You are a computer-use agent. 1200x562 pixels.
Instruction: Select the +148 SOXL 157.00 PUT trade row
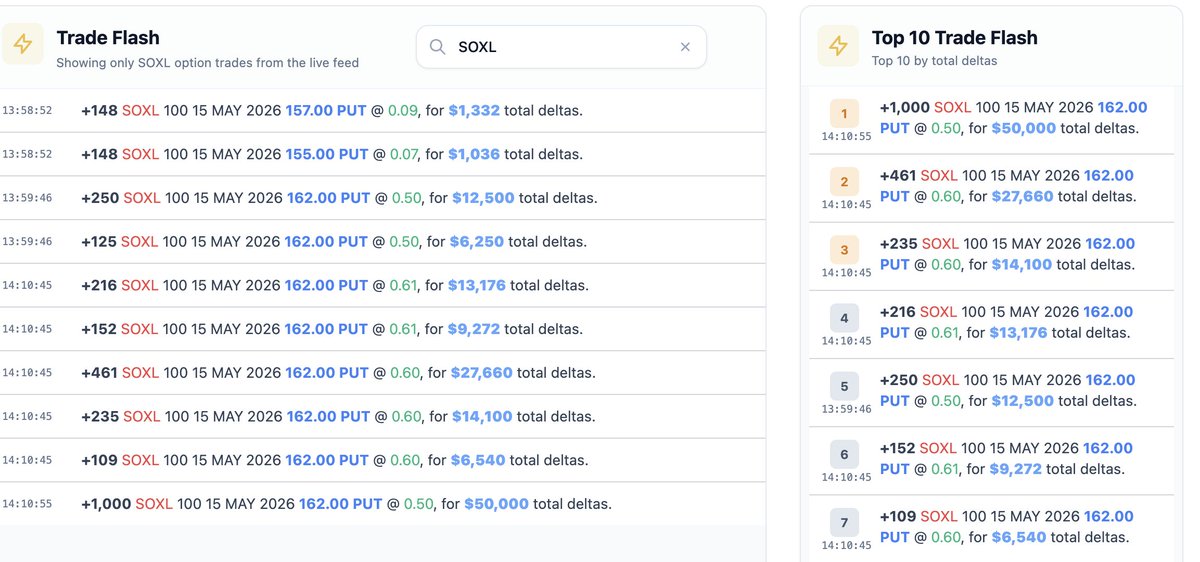[383, 110]
